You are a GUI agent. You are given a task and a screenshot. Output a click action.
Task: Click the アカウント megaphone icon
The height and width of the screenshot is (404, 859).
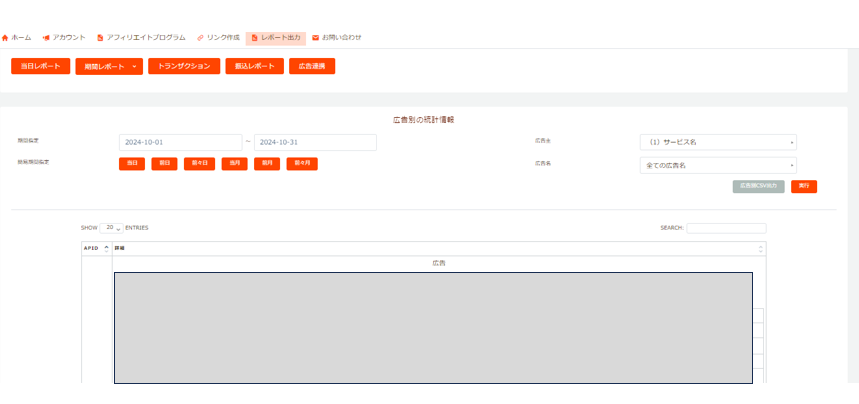[x=46, y=38]
